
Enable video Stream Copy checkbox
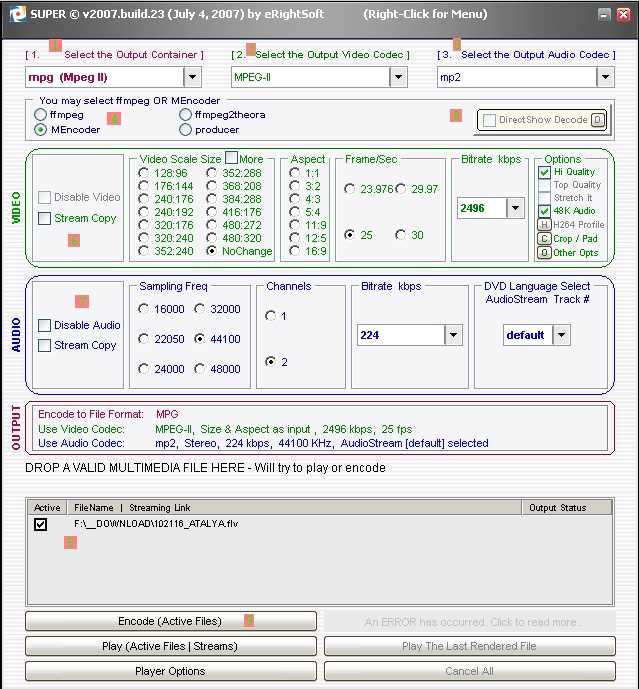pos(44,218)
